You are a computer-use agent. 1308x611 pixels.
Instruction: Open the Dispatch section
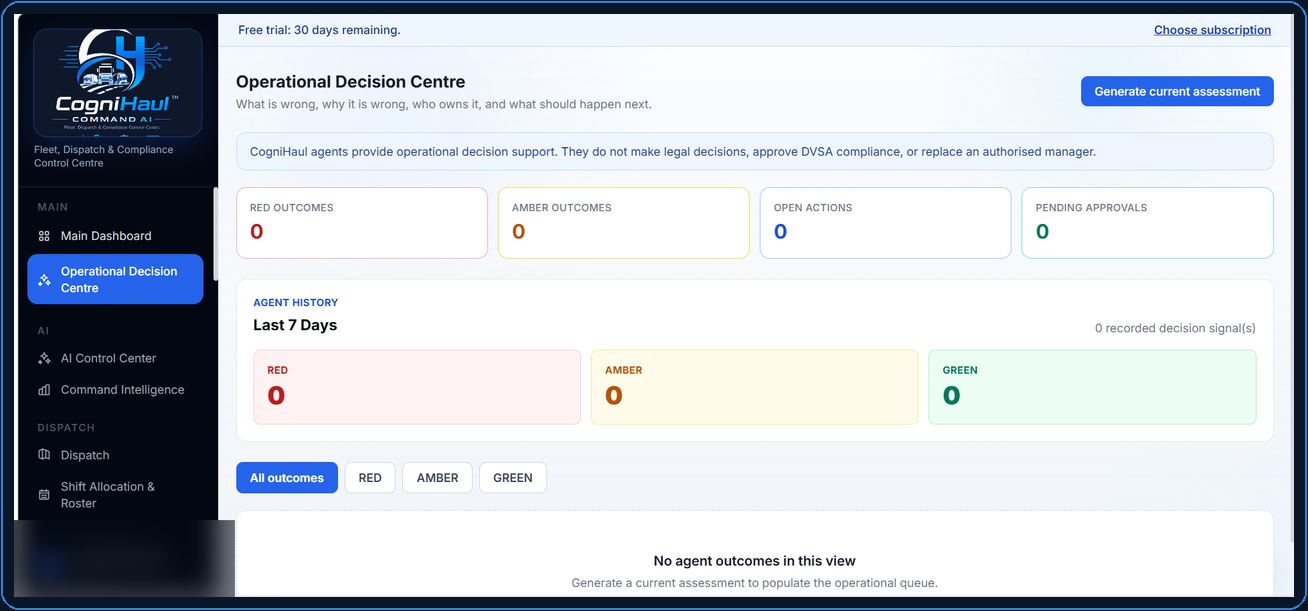click(115, 455)
